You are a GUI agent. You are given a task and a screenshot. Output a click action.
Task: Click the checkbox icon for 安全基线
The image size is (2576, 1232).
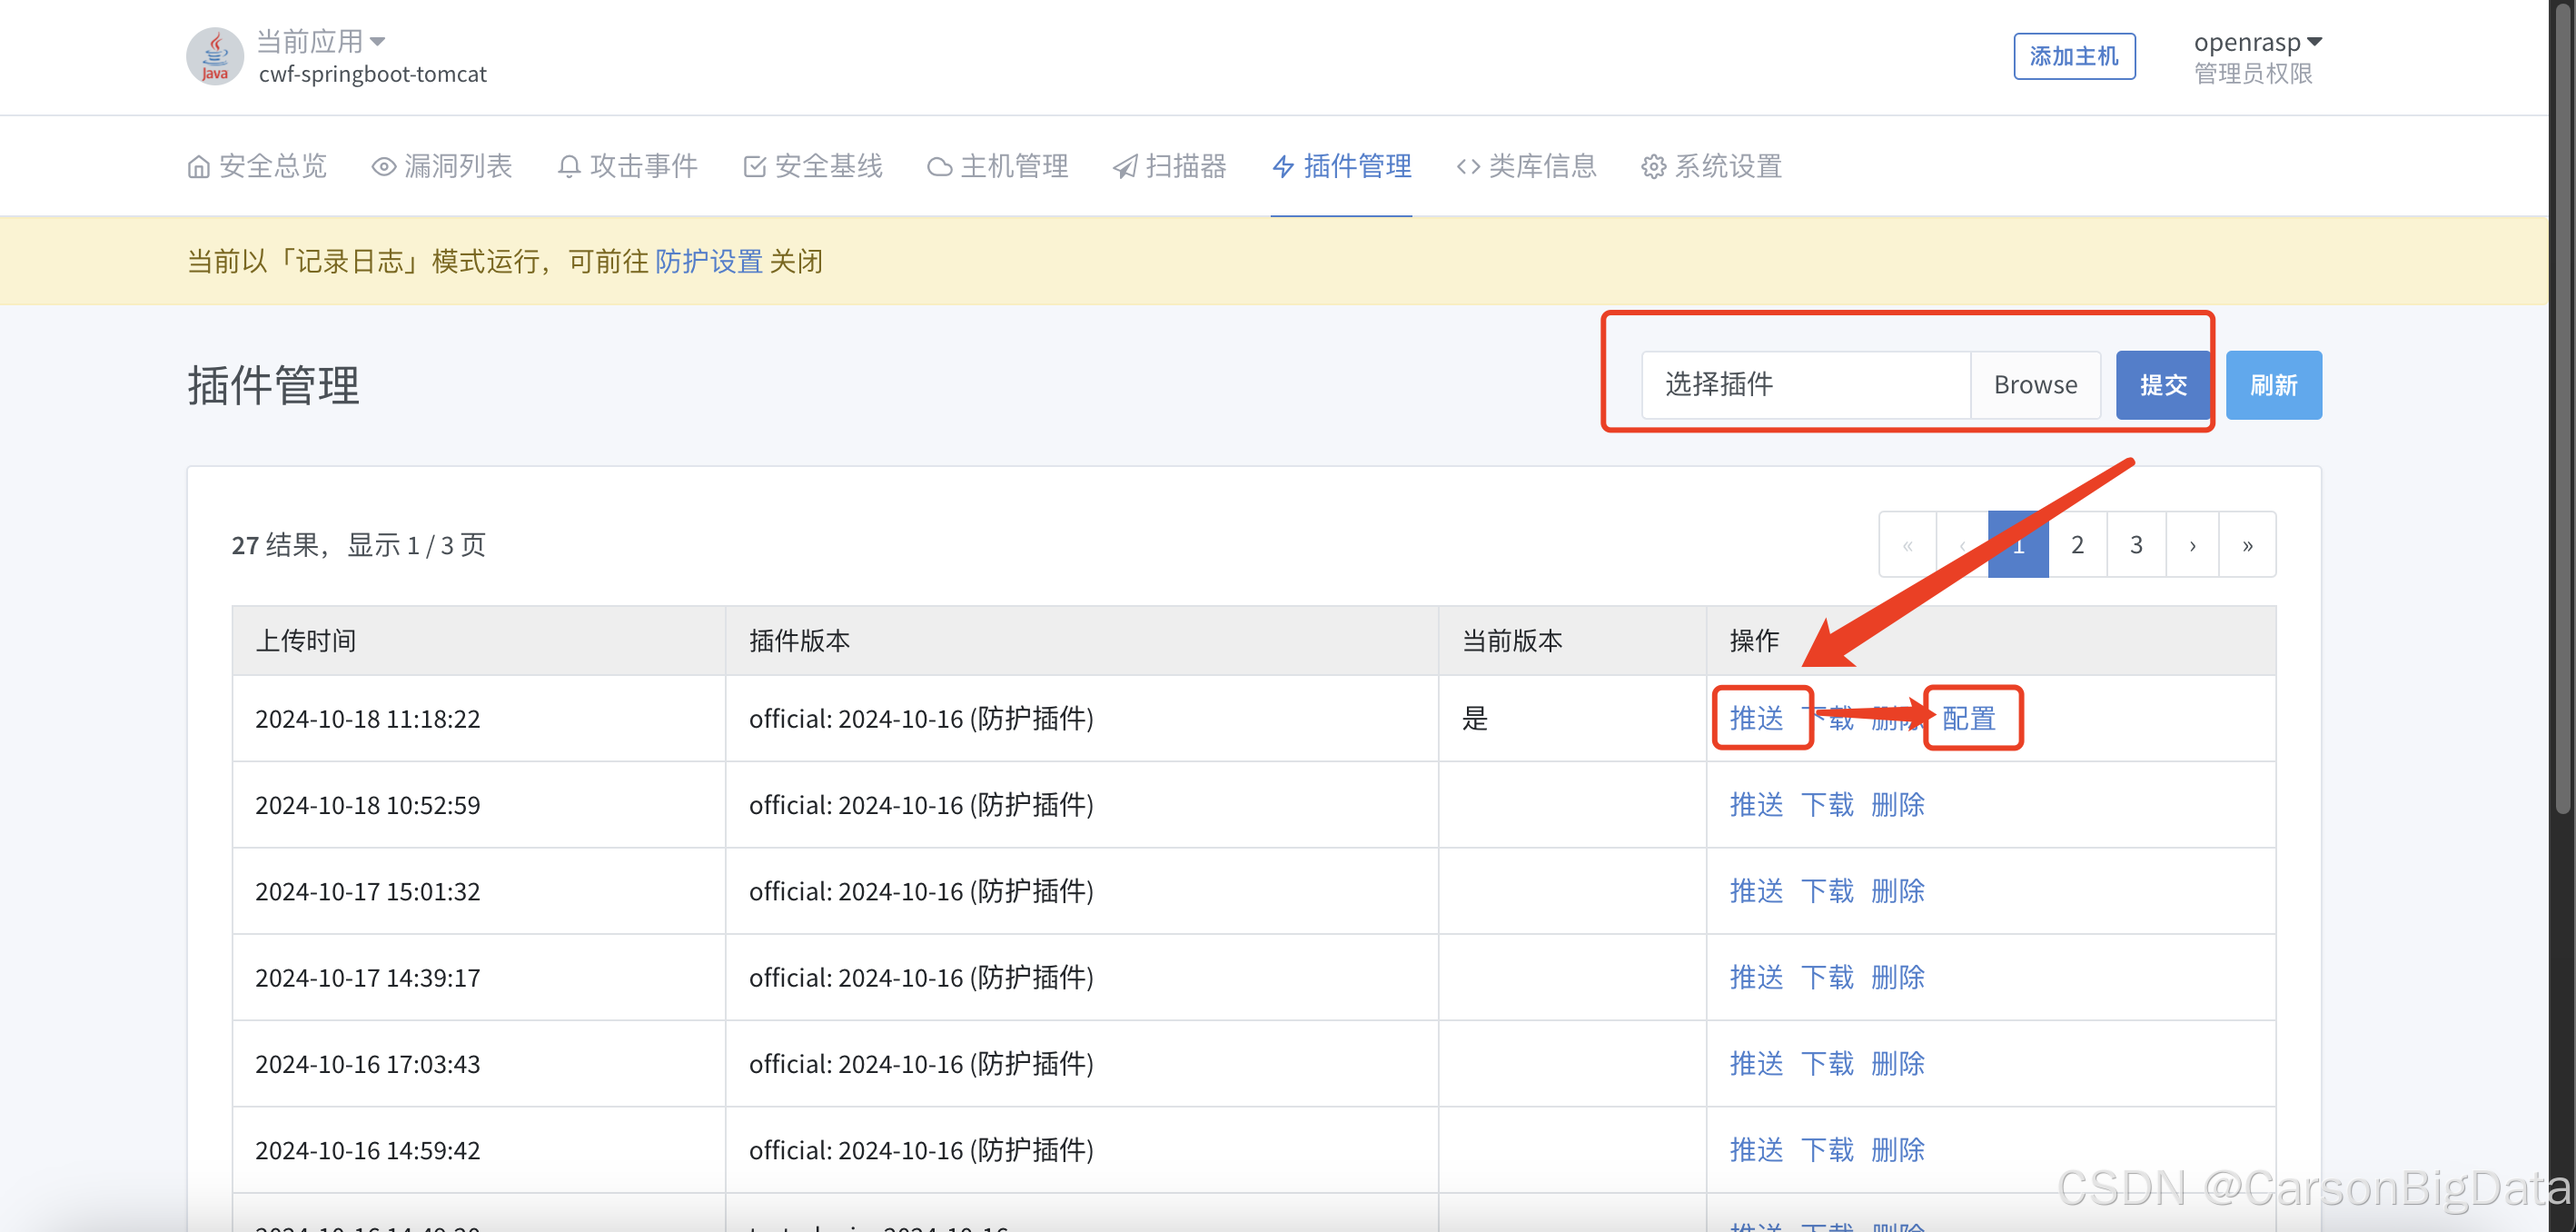(755, 167)
